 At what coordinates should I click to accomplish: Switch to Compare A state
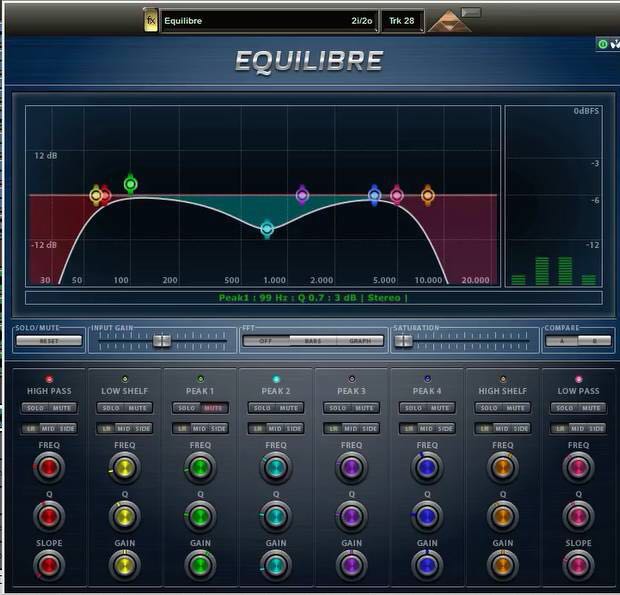pyautogui.click(x=561, y=340)
